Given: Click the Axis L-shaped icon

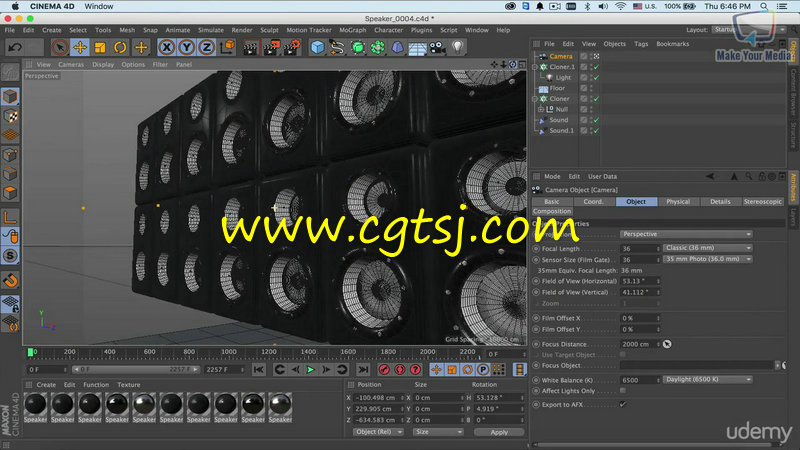Looking at the screenshot, I should [x=10, y=217].
